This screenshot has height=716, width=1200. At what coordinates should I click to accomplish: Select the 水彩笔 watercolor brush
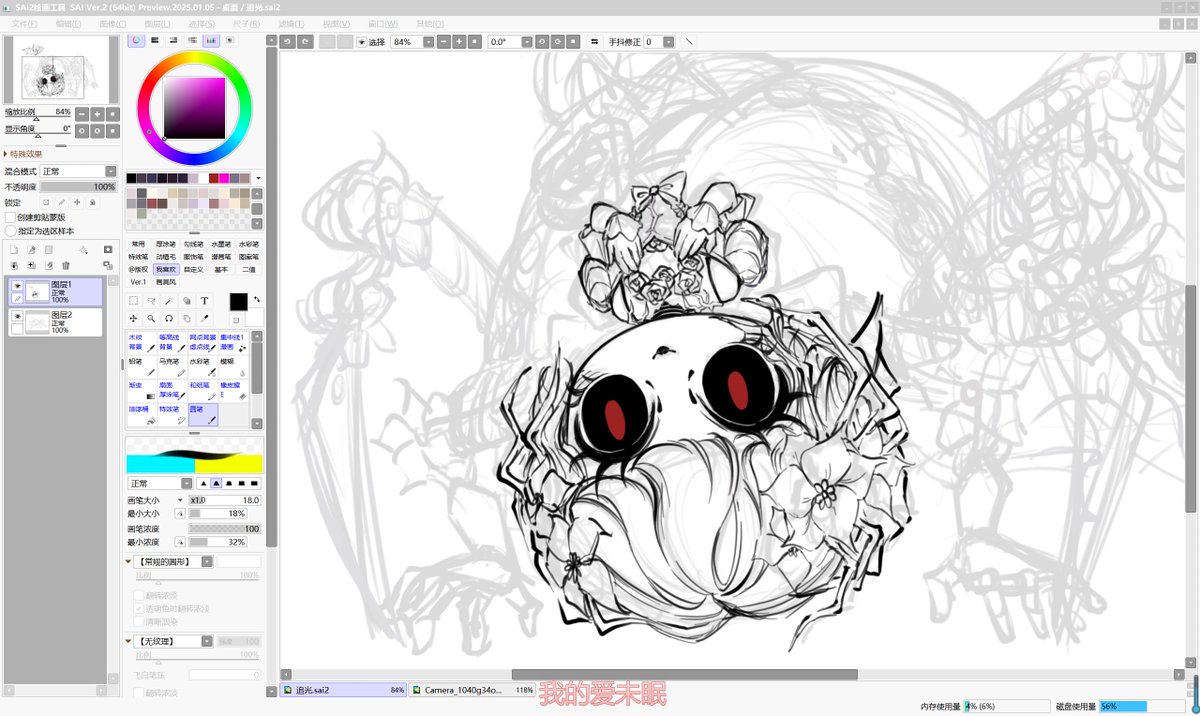pyautogui.click(x=202, y=367)
